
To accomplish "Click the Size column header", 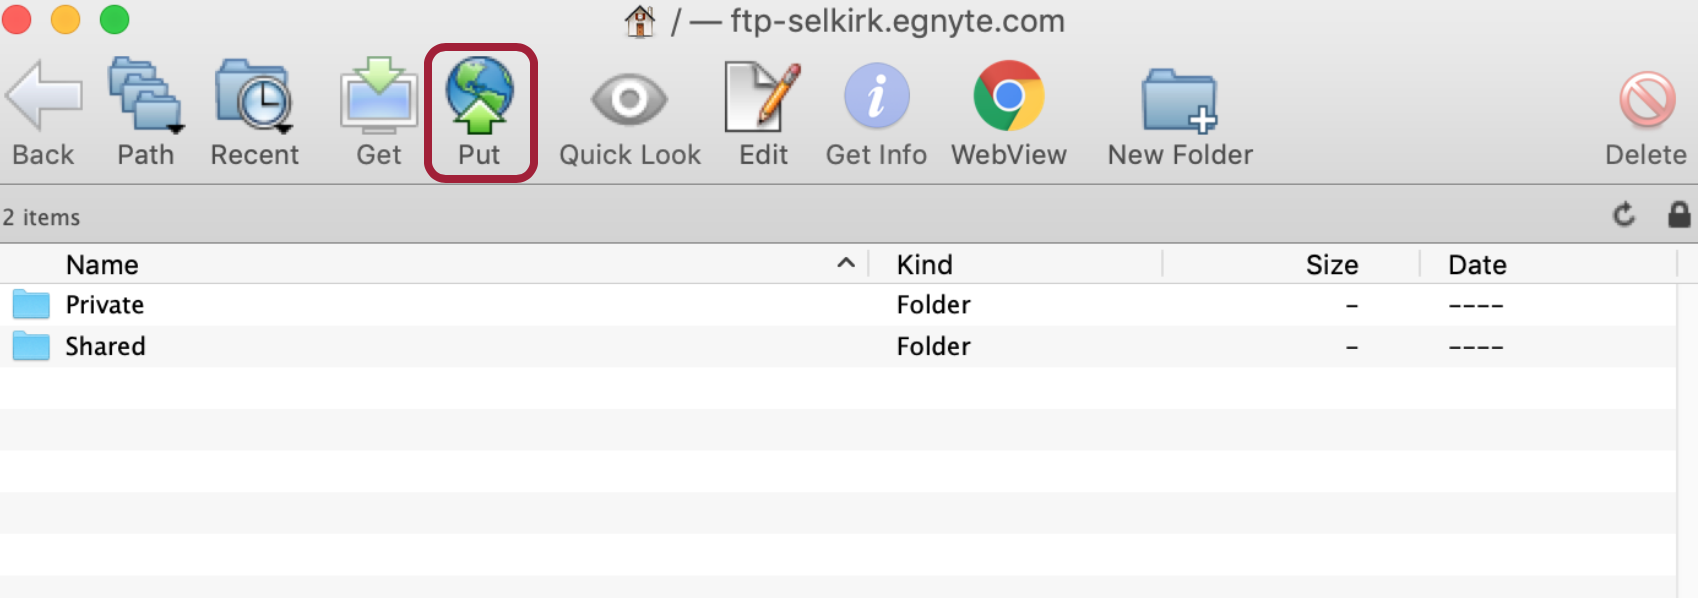I will coord(1333,263).
